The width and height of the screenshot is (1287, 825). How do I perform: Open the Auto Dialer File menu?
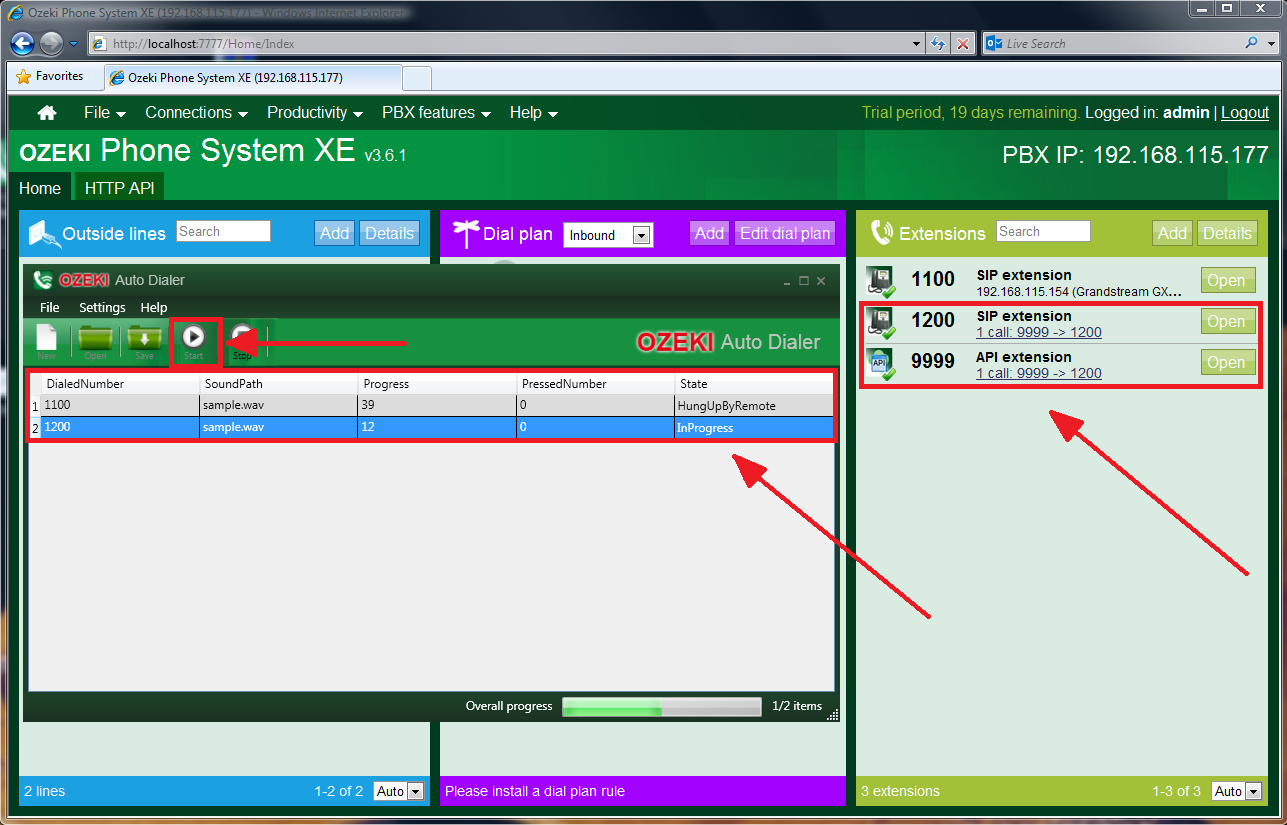coord(49,308)
